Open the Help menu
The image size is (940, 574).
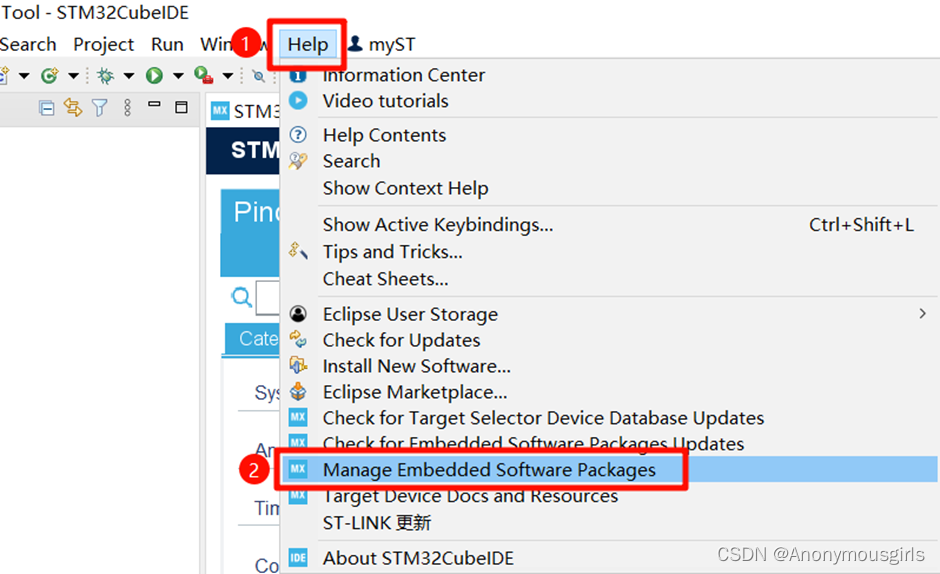click(x=308, y=44)
